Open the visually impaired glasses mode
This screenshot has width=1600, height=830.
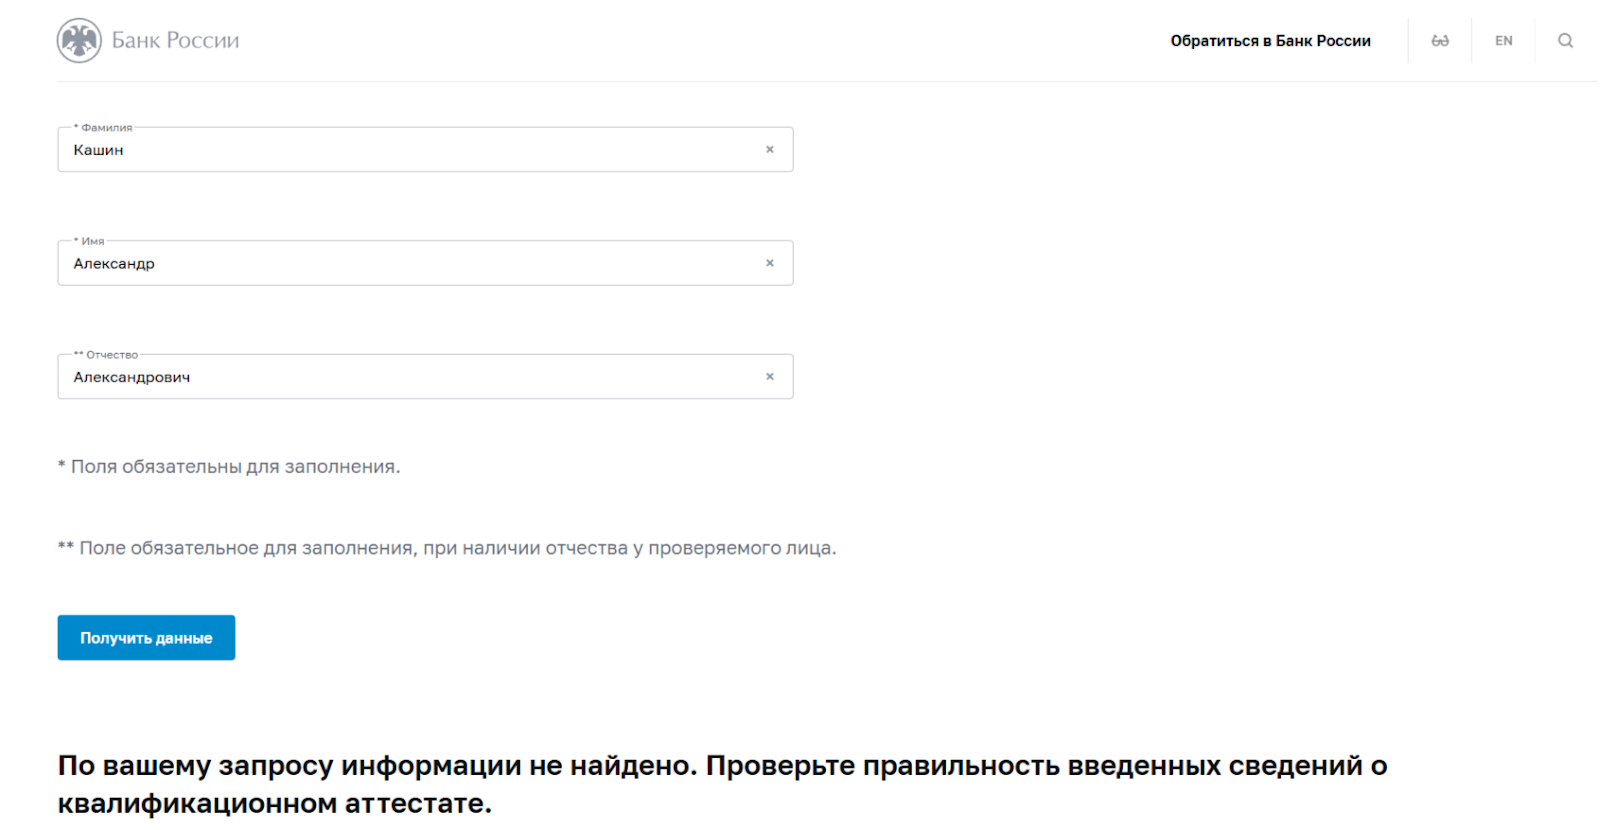(1439, 41)
